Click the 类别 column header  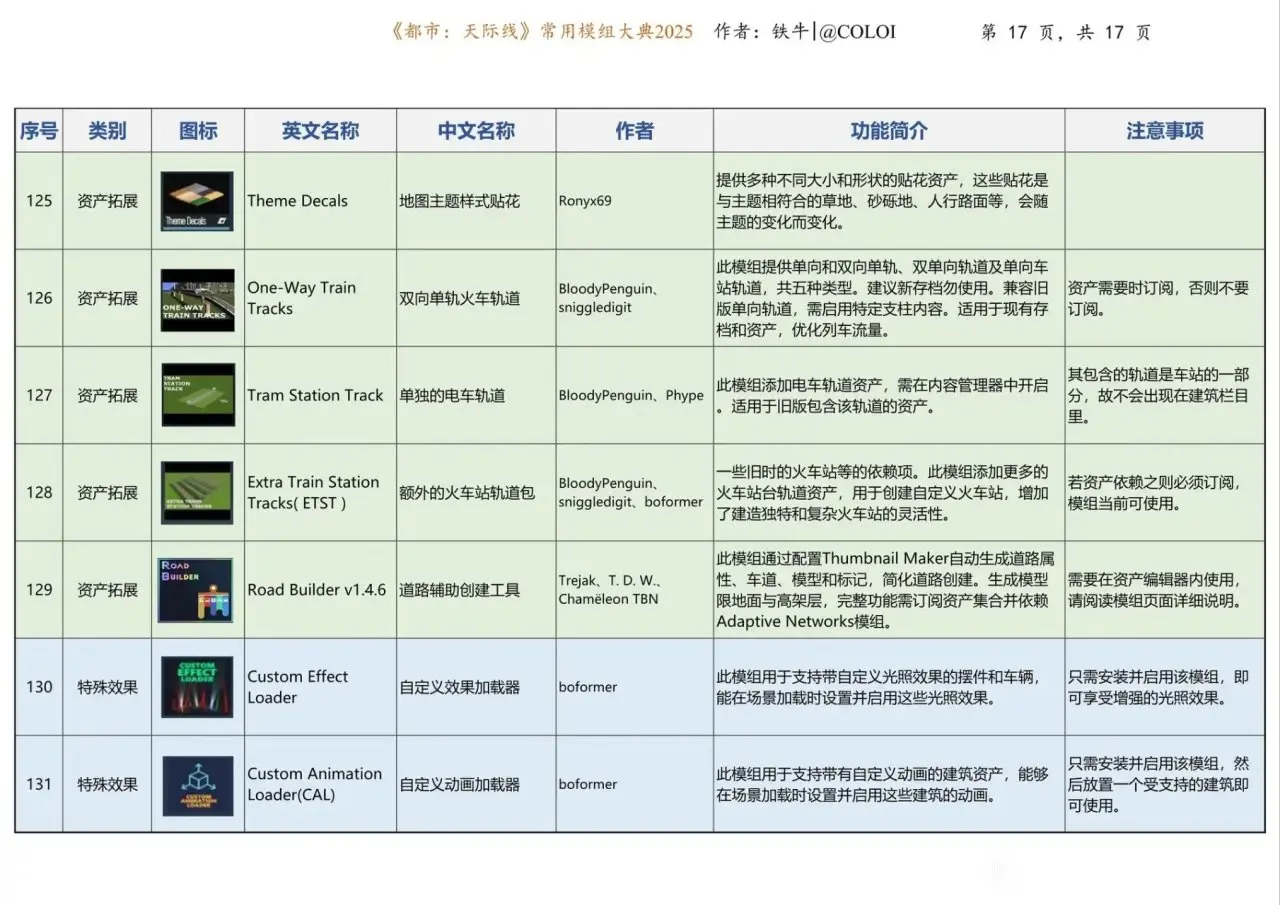[x=107, y=131]
